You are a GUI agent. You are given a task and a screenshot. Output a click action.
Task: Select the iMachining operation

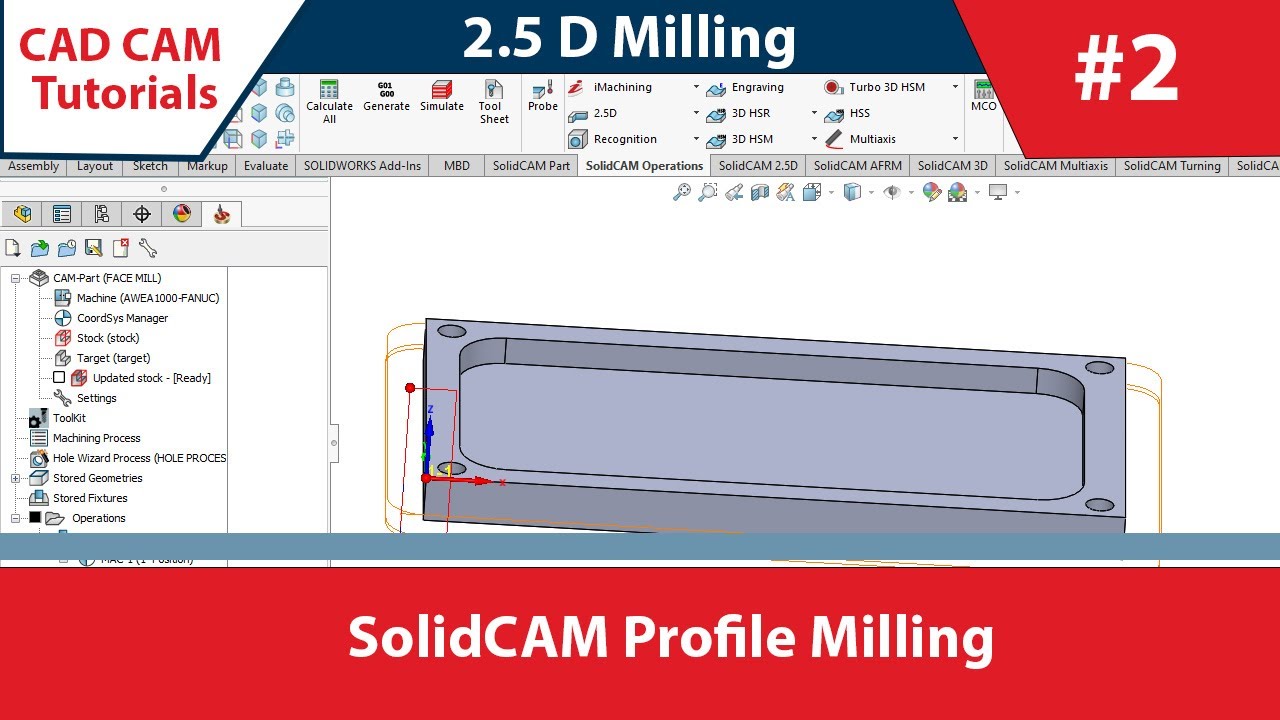[611, 87]
